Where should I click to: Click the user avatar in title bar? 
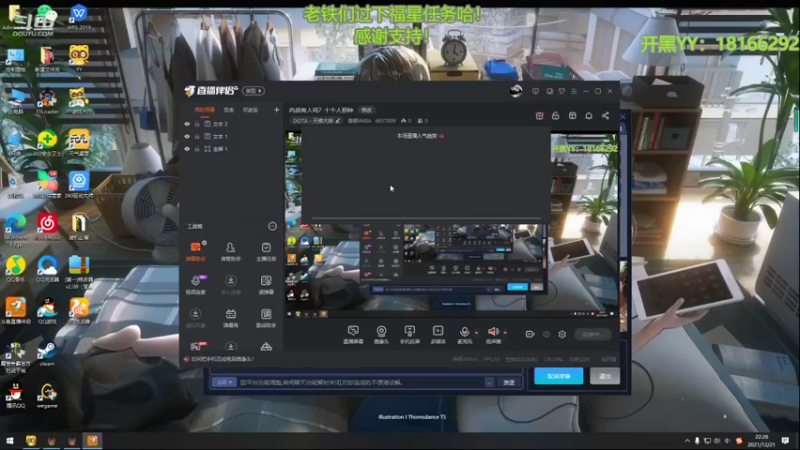tap(516, 91)
